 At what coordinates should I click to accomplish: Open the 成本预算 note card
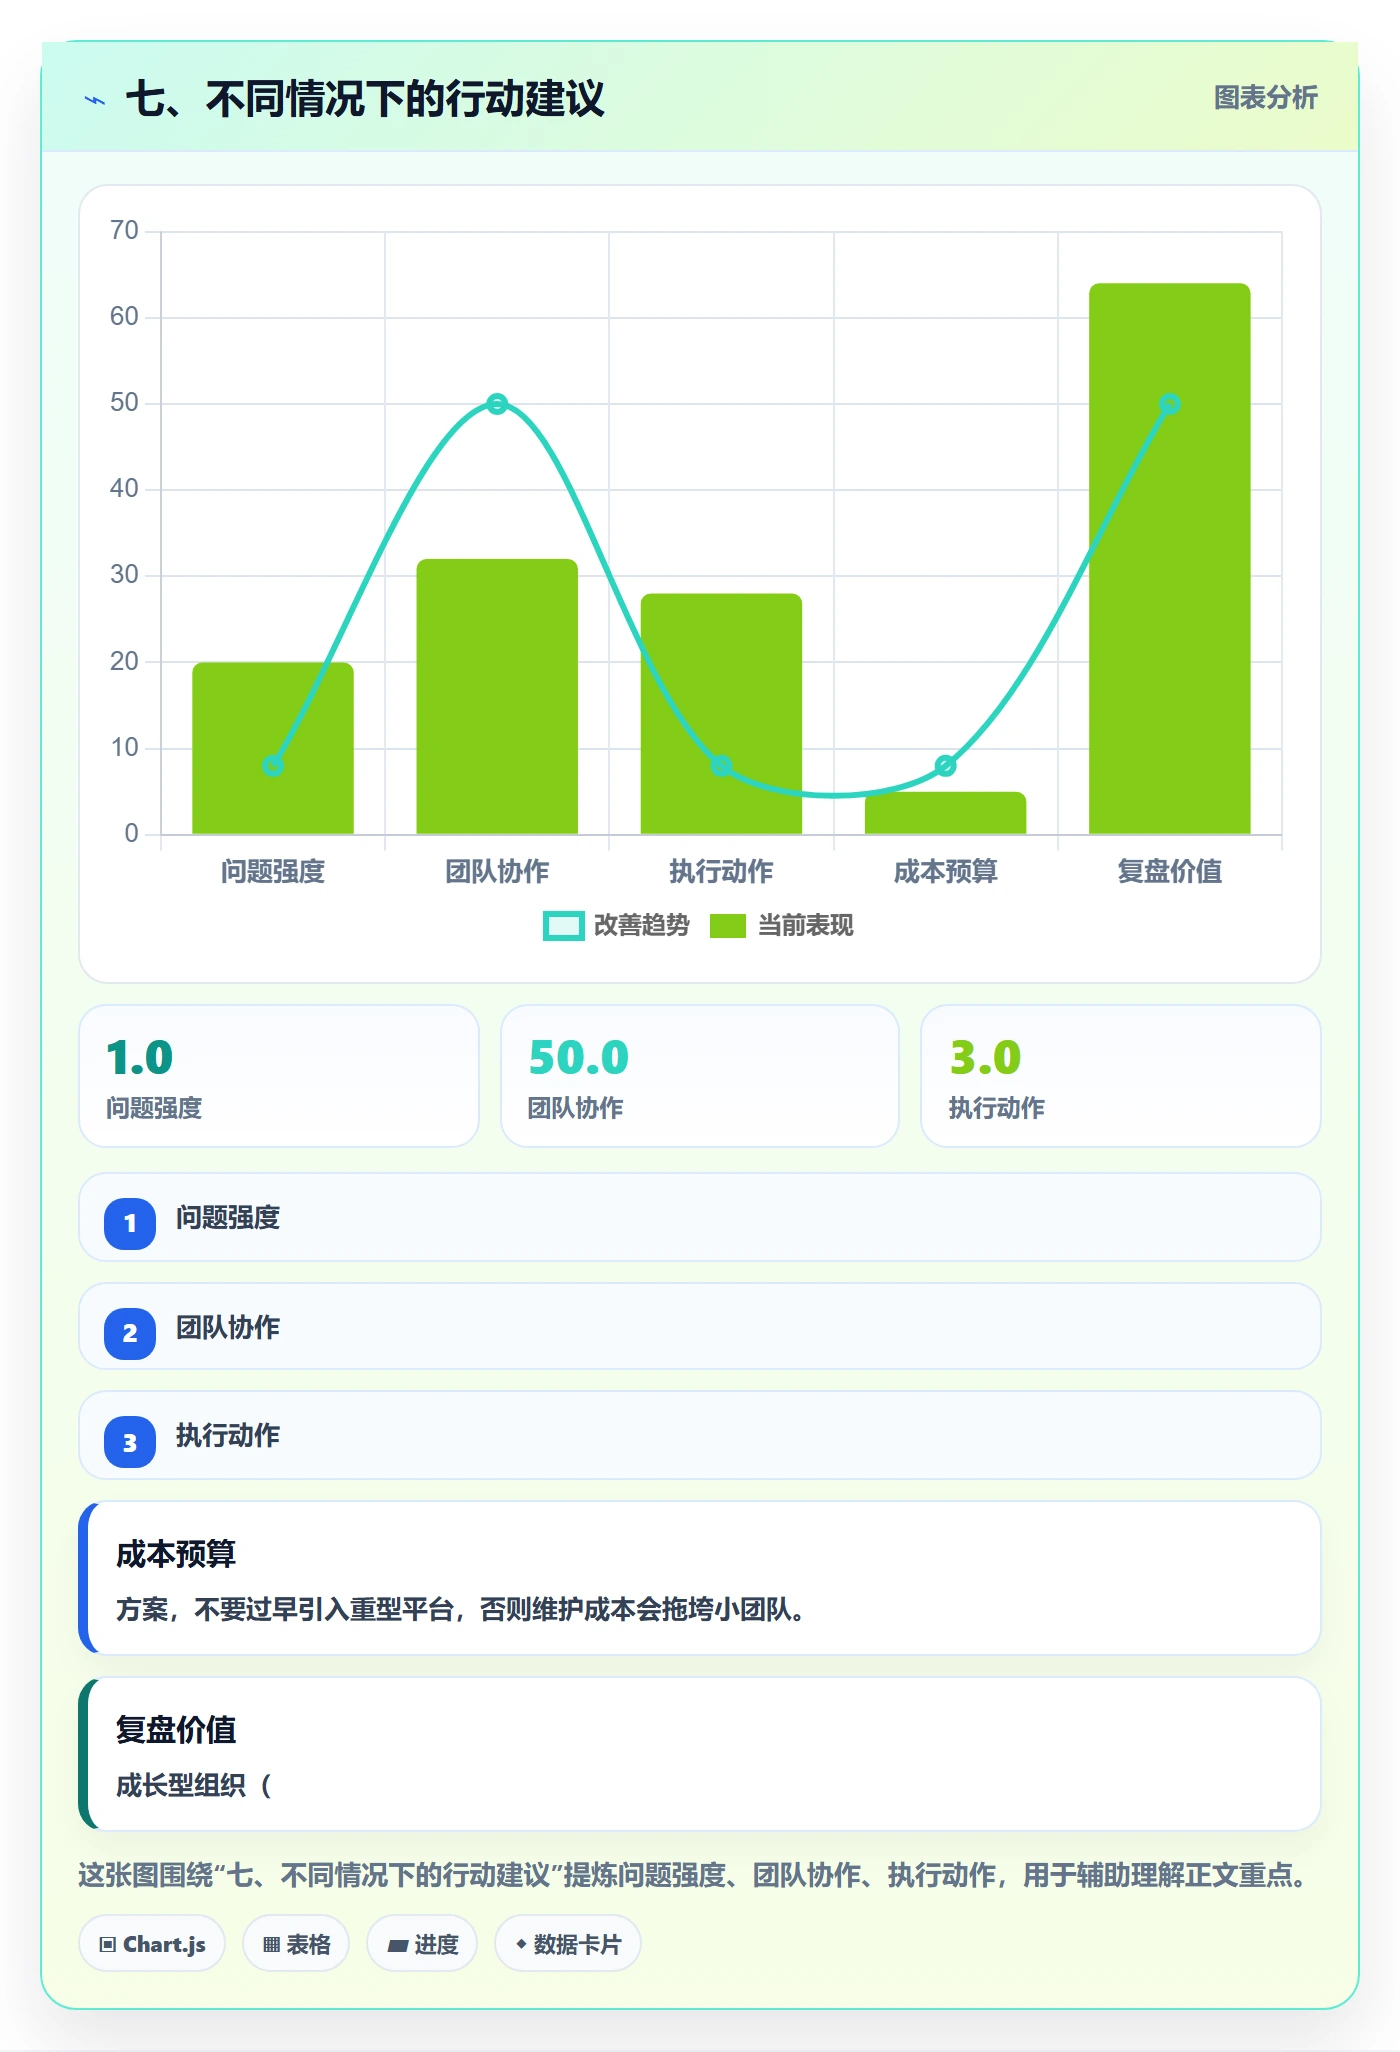[x=700, y=1578]
